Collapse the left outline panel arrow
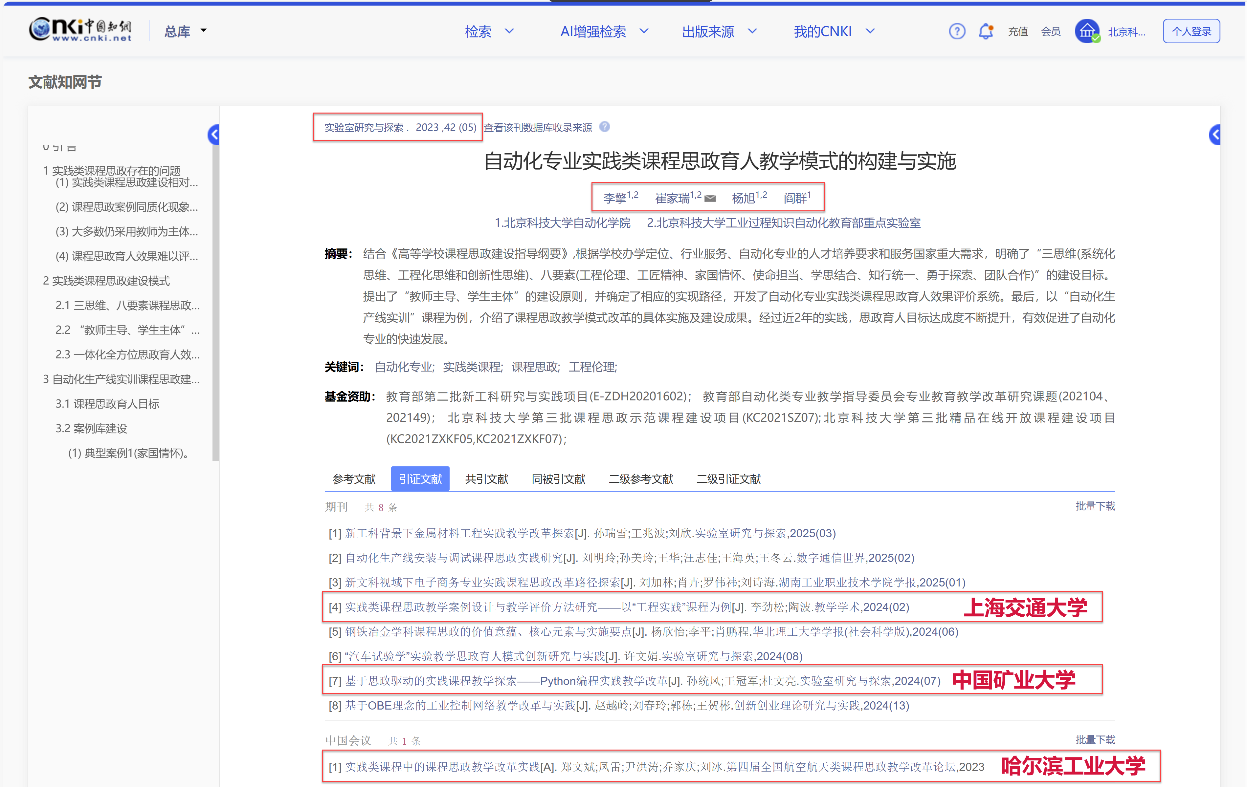This screenshot has width=1247, height=787. pyautogui.click(x=214, y=135)
